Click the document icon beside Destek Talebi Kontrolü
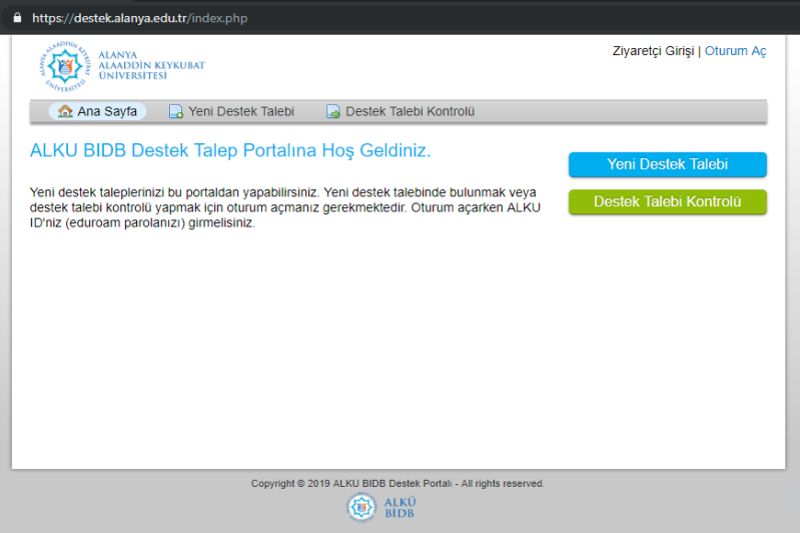Viewport: 800px width, 533px height. (x=333, y=111)
